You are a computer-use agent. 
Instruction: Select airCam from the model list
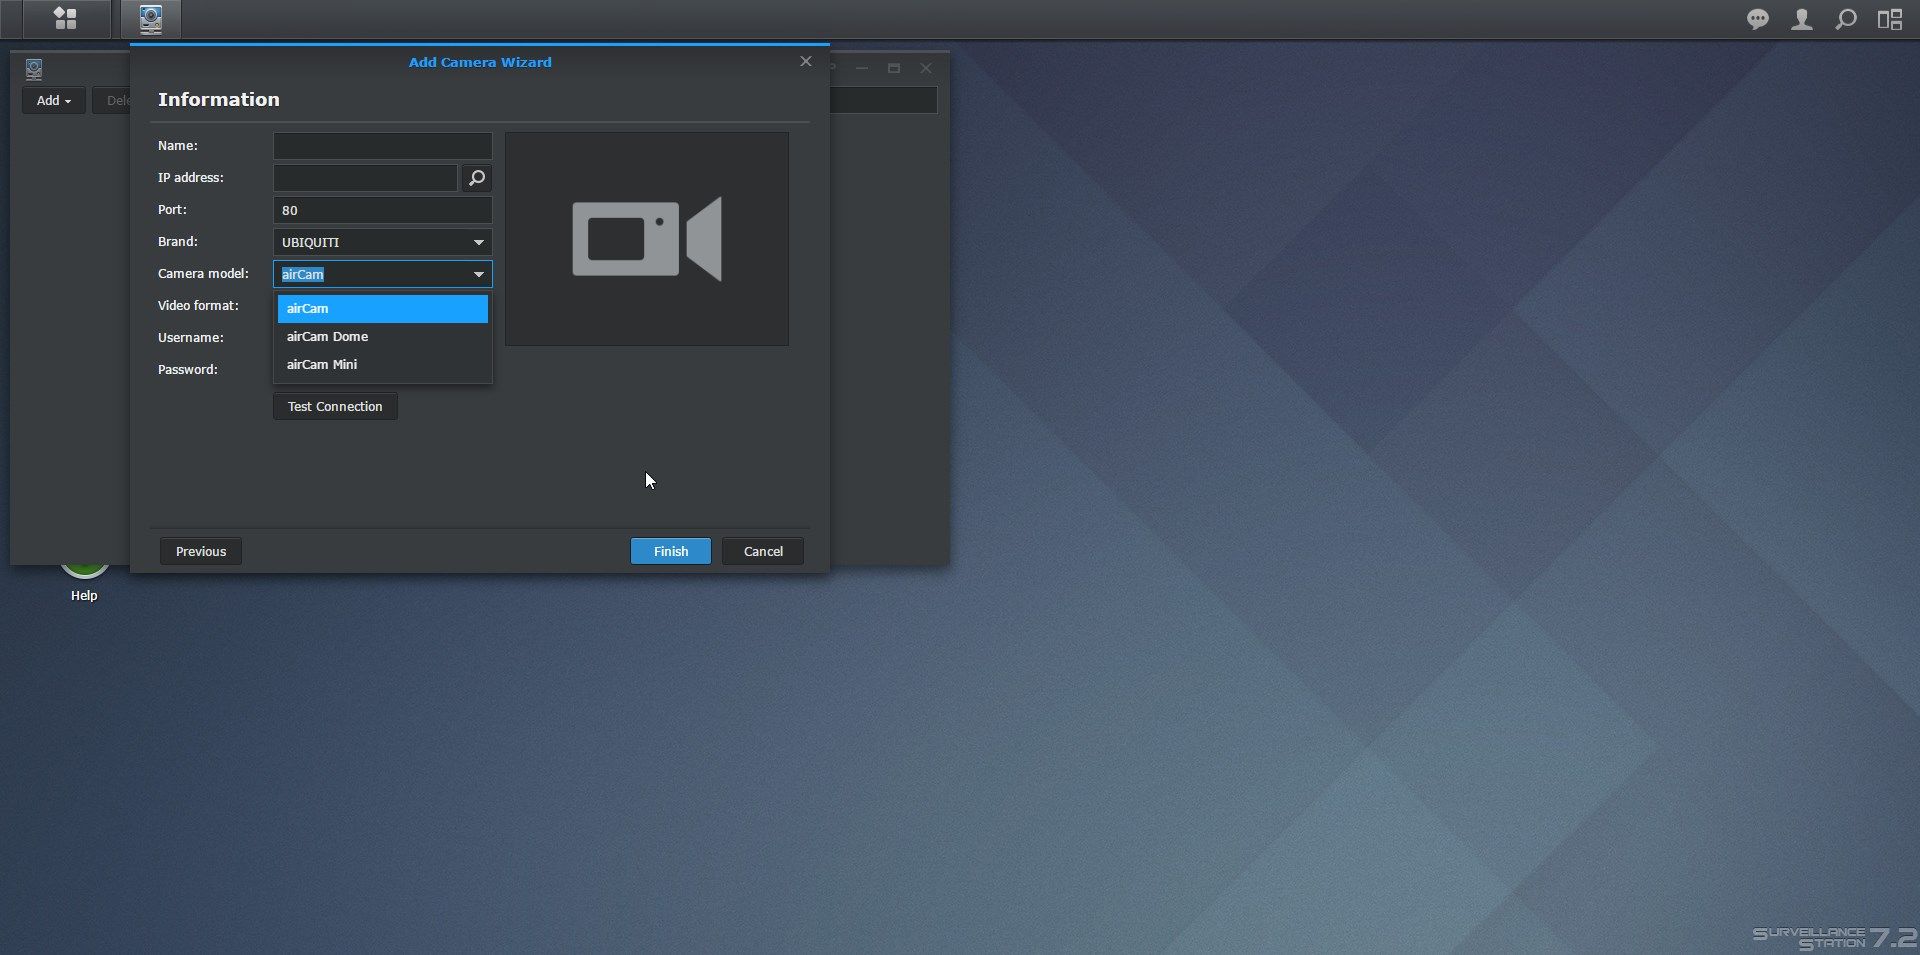(x=382, y=309)
